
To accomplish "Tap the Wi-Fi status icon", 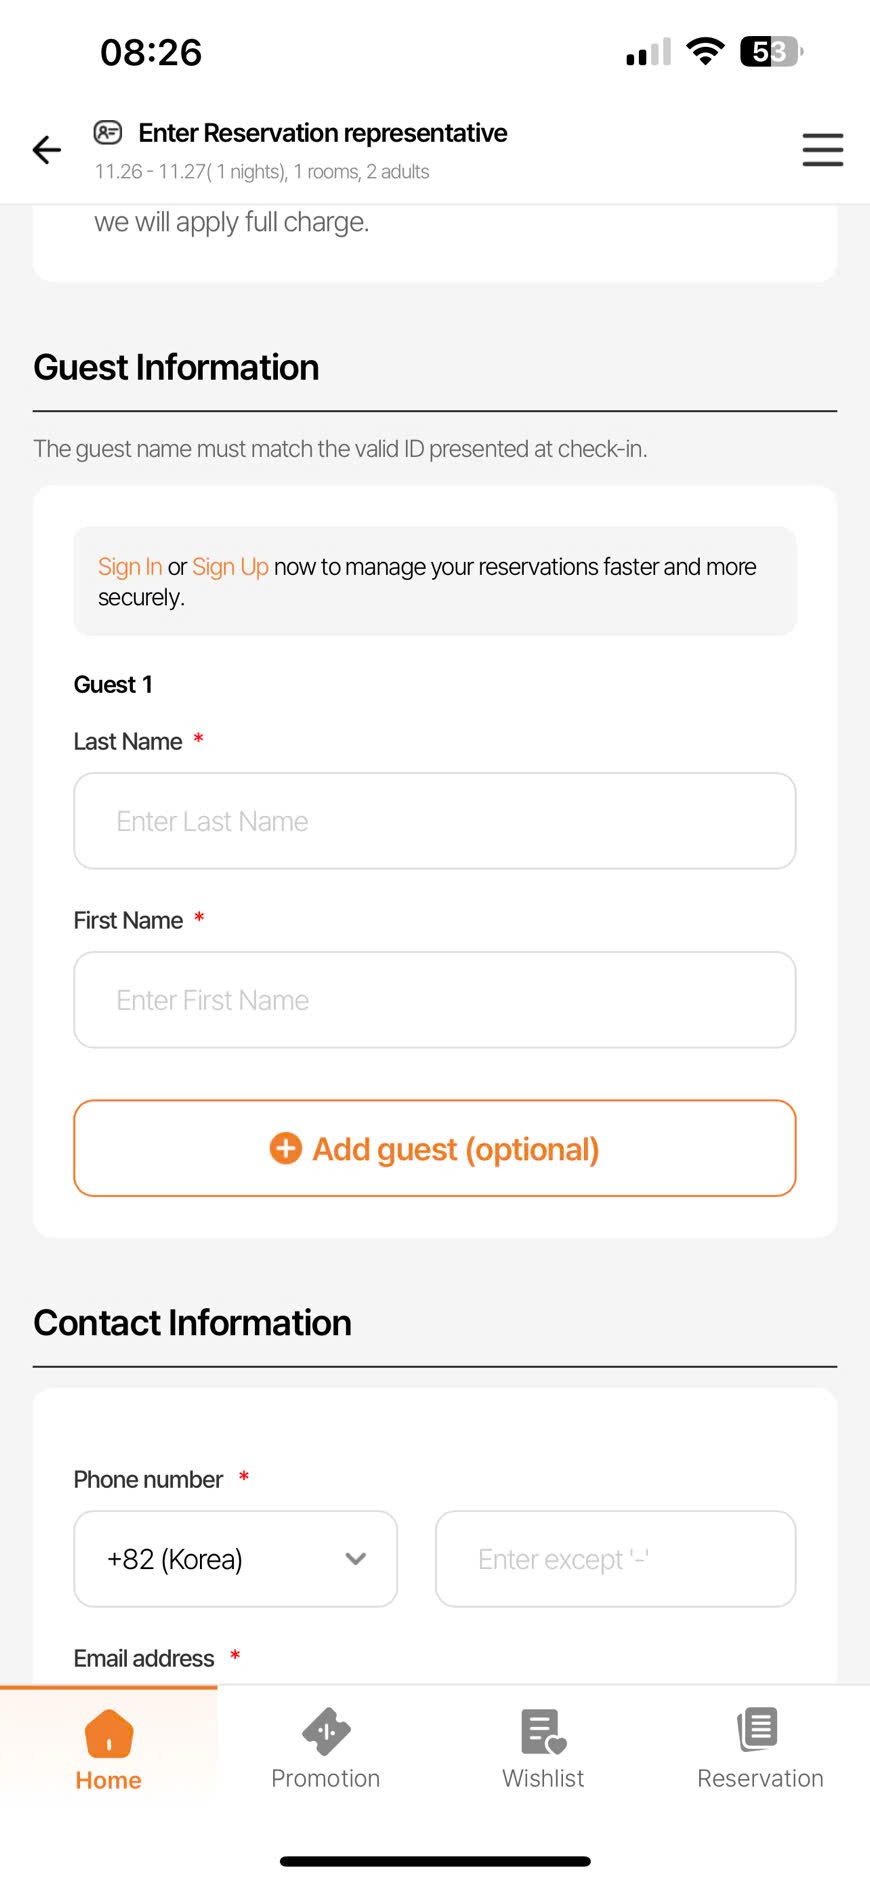I will coord(705,52).
